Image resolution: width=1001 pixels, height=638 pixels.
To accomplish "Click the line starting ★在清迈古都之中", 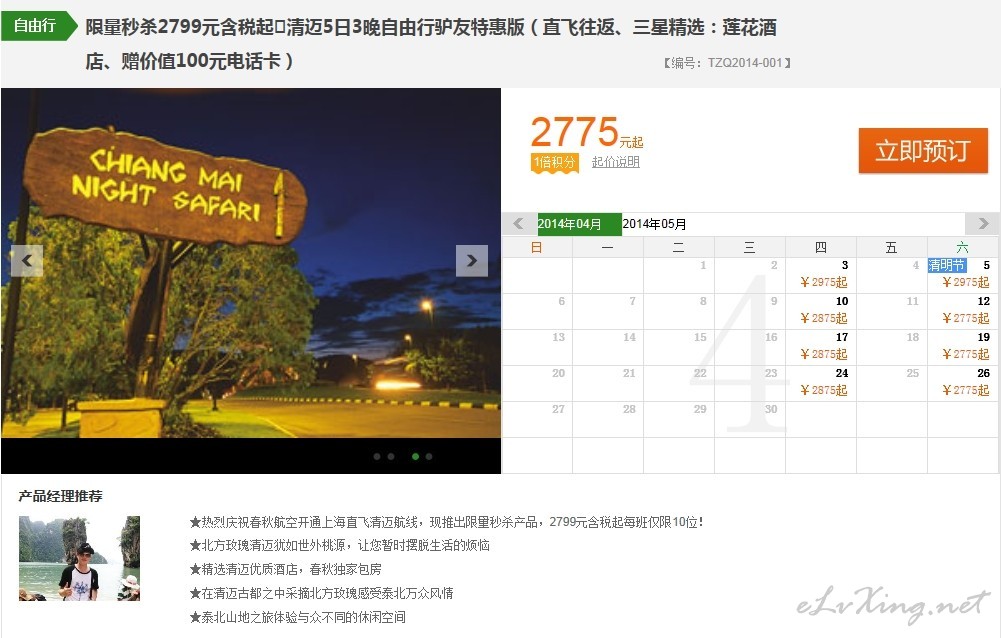I will 321,593.
